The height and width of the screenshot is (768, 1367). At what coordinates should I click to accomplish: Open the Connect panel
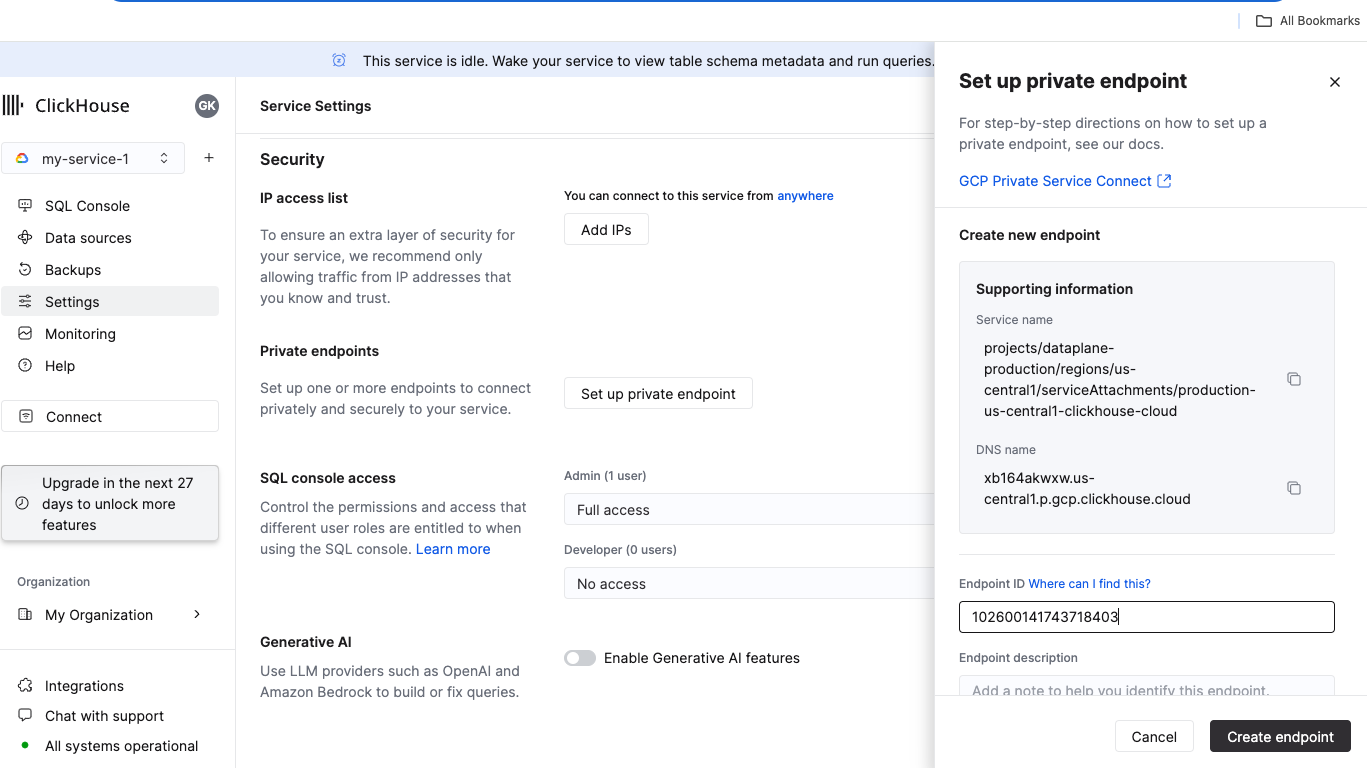point(72,416)
